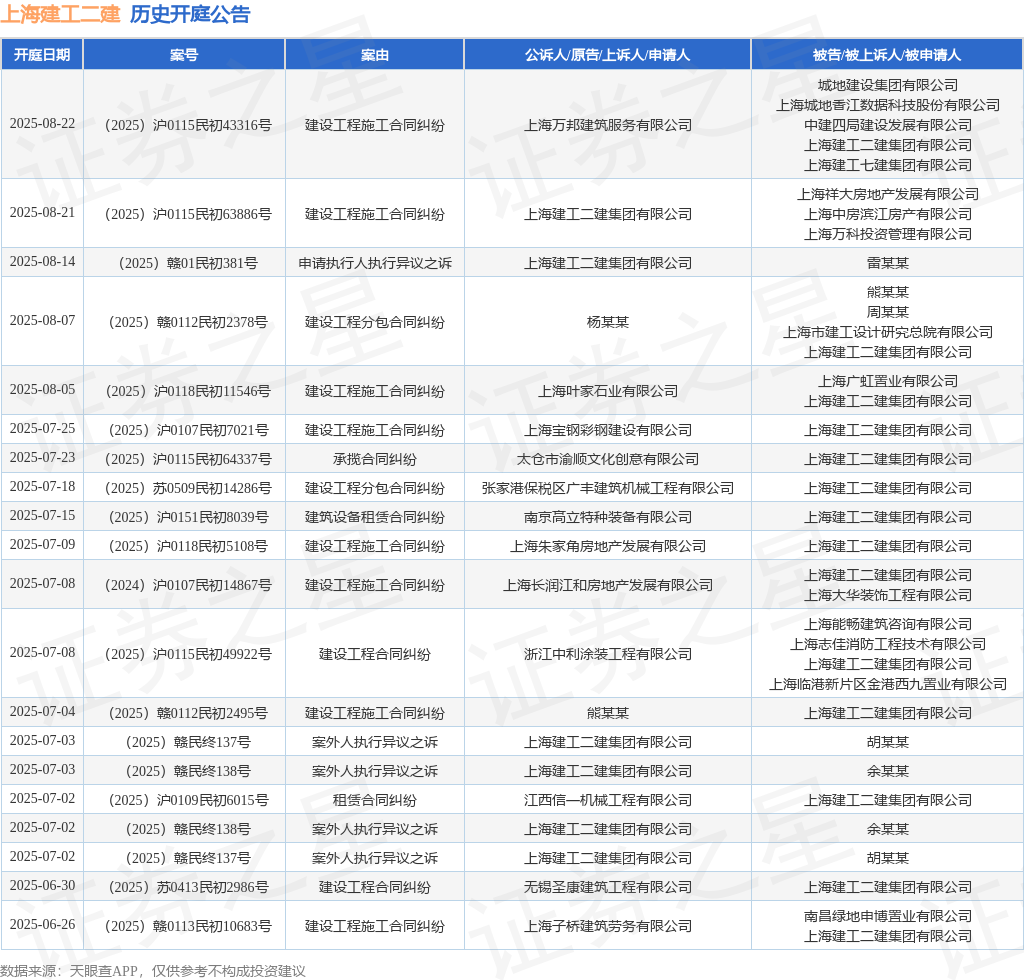
Task: Click plaintiff 江西信一机械工程有限公司
Action: pos(607,800)
